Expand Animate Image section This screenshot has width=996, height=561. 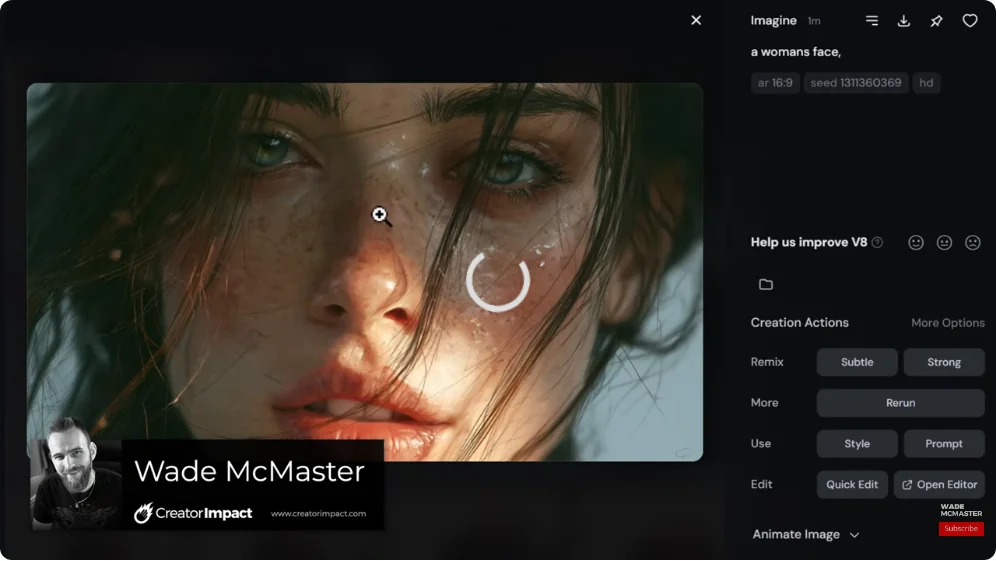805,534
